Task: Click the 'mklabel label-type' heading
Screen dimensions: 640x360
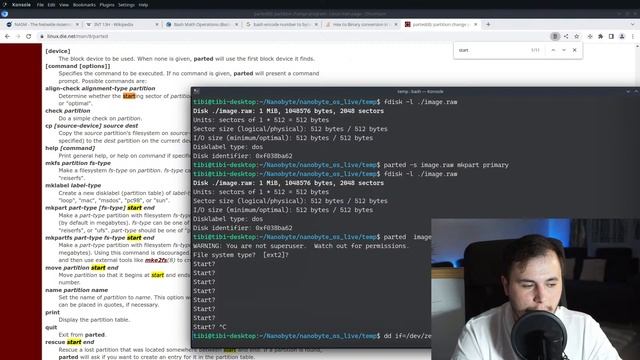Action: coord(73,185)
